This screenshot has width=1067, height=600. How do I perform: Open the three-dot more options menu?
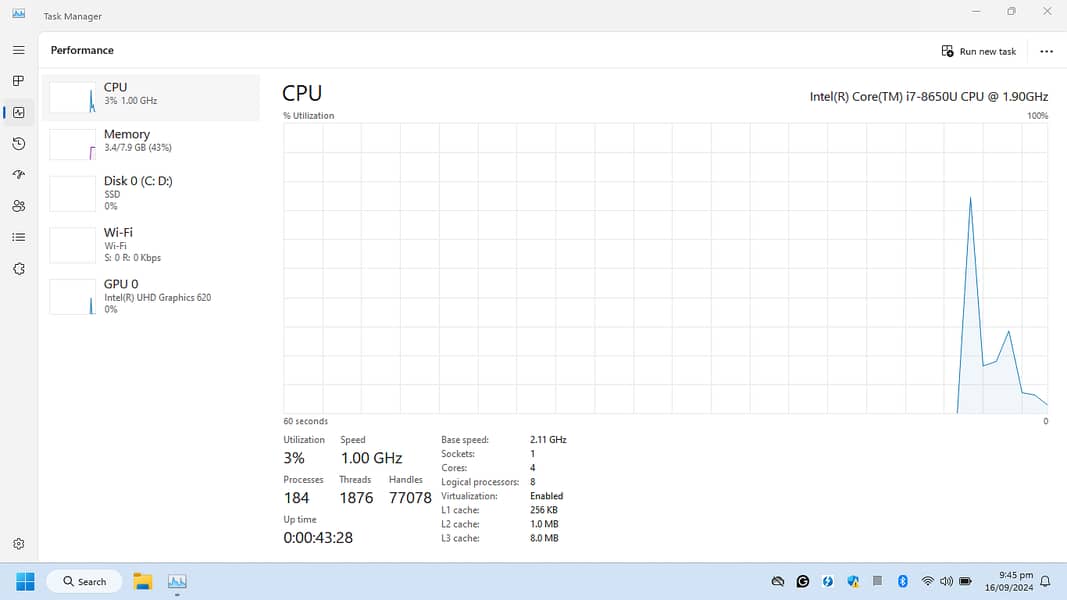(x=1046, y=51)
